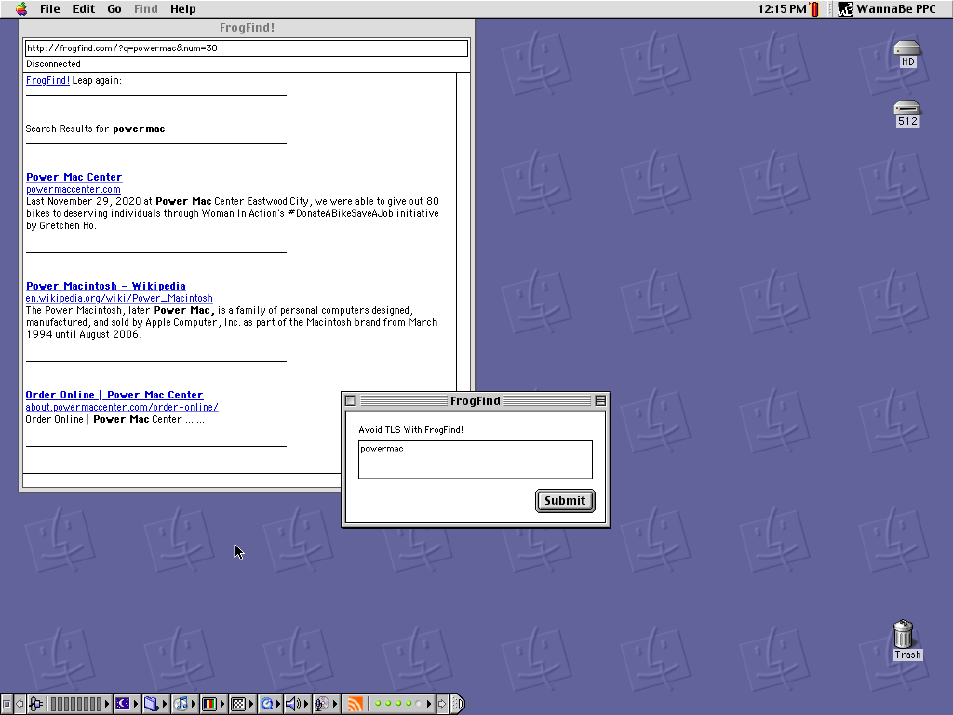Click the close box of the FrogFind dialog

pyautogui.click(x=350, y=401)
